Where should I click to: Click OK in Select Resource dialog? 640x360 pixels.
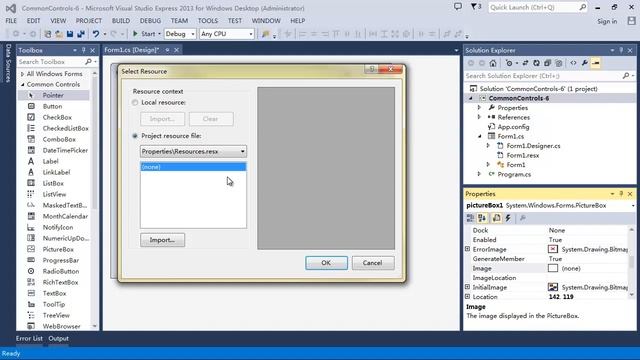point(326,263)
